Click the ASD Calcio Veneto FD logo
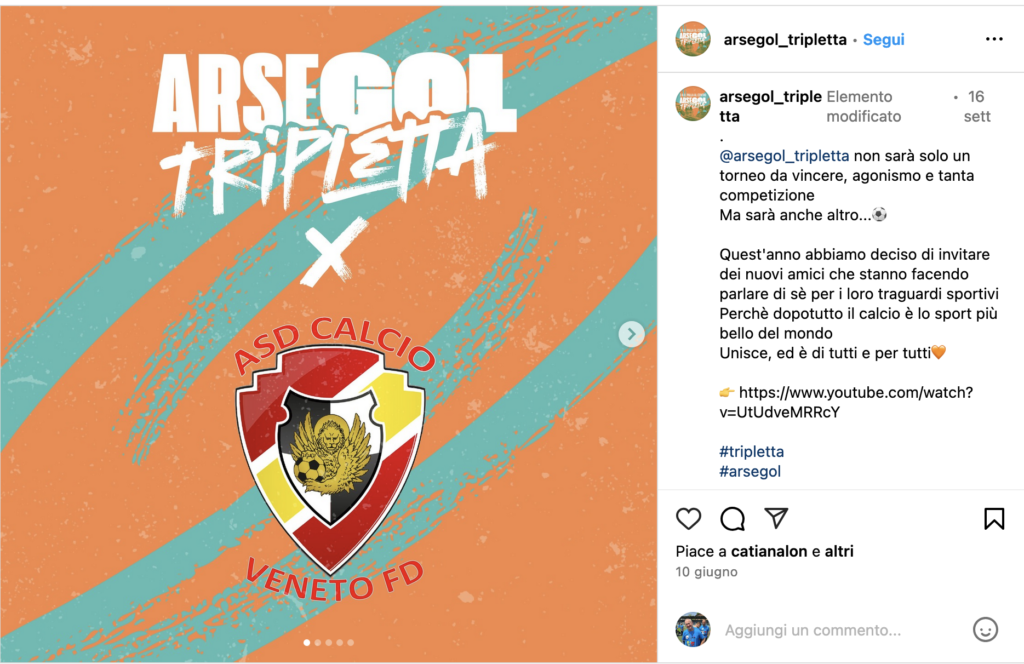This screenshot has width=1024, height=664. pos(330,458)
